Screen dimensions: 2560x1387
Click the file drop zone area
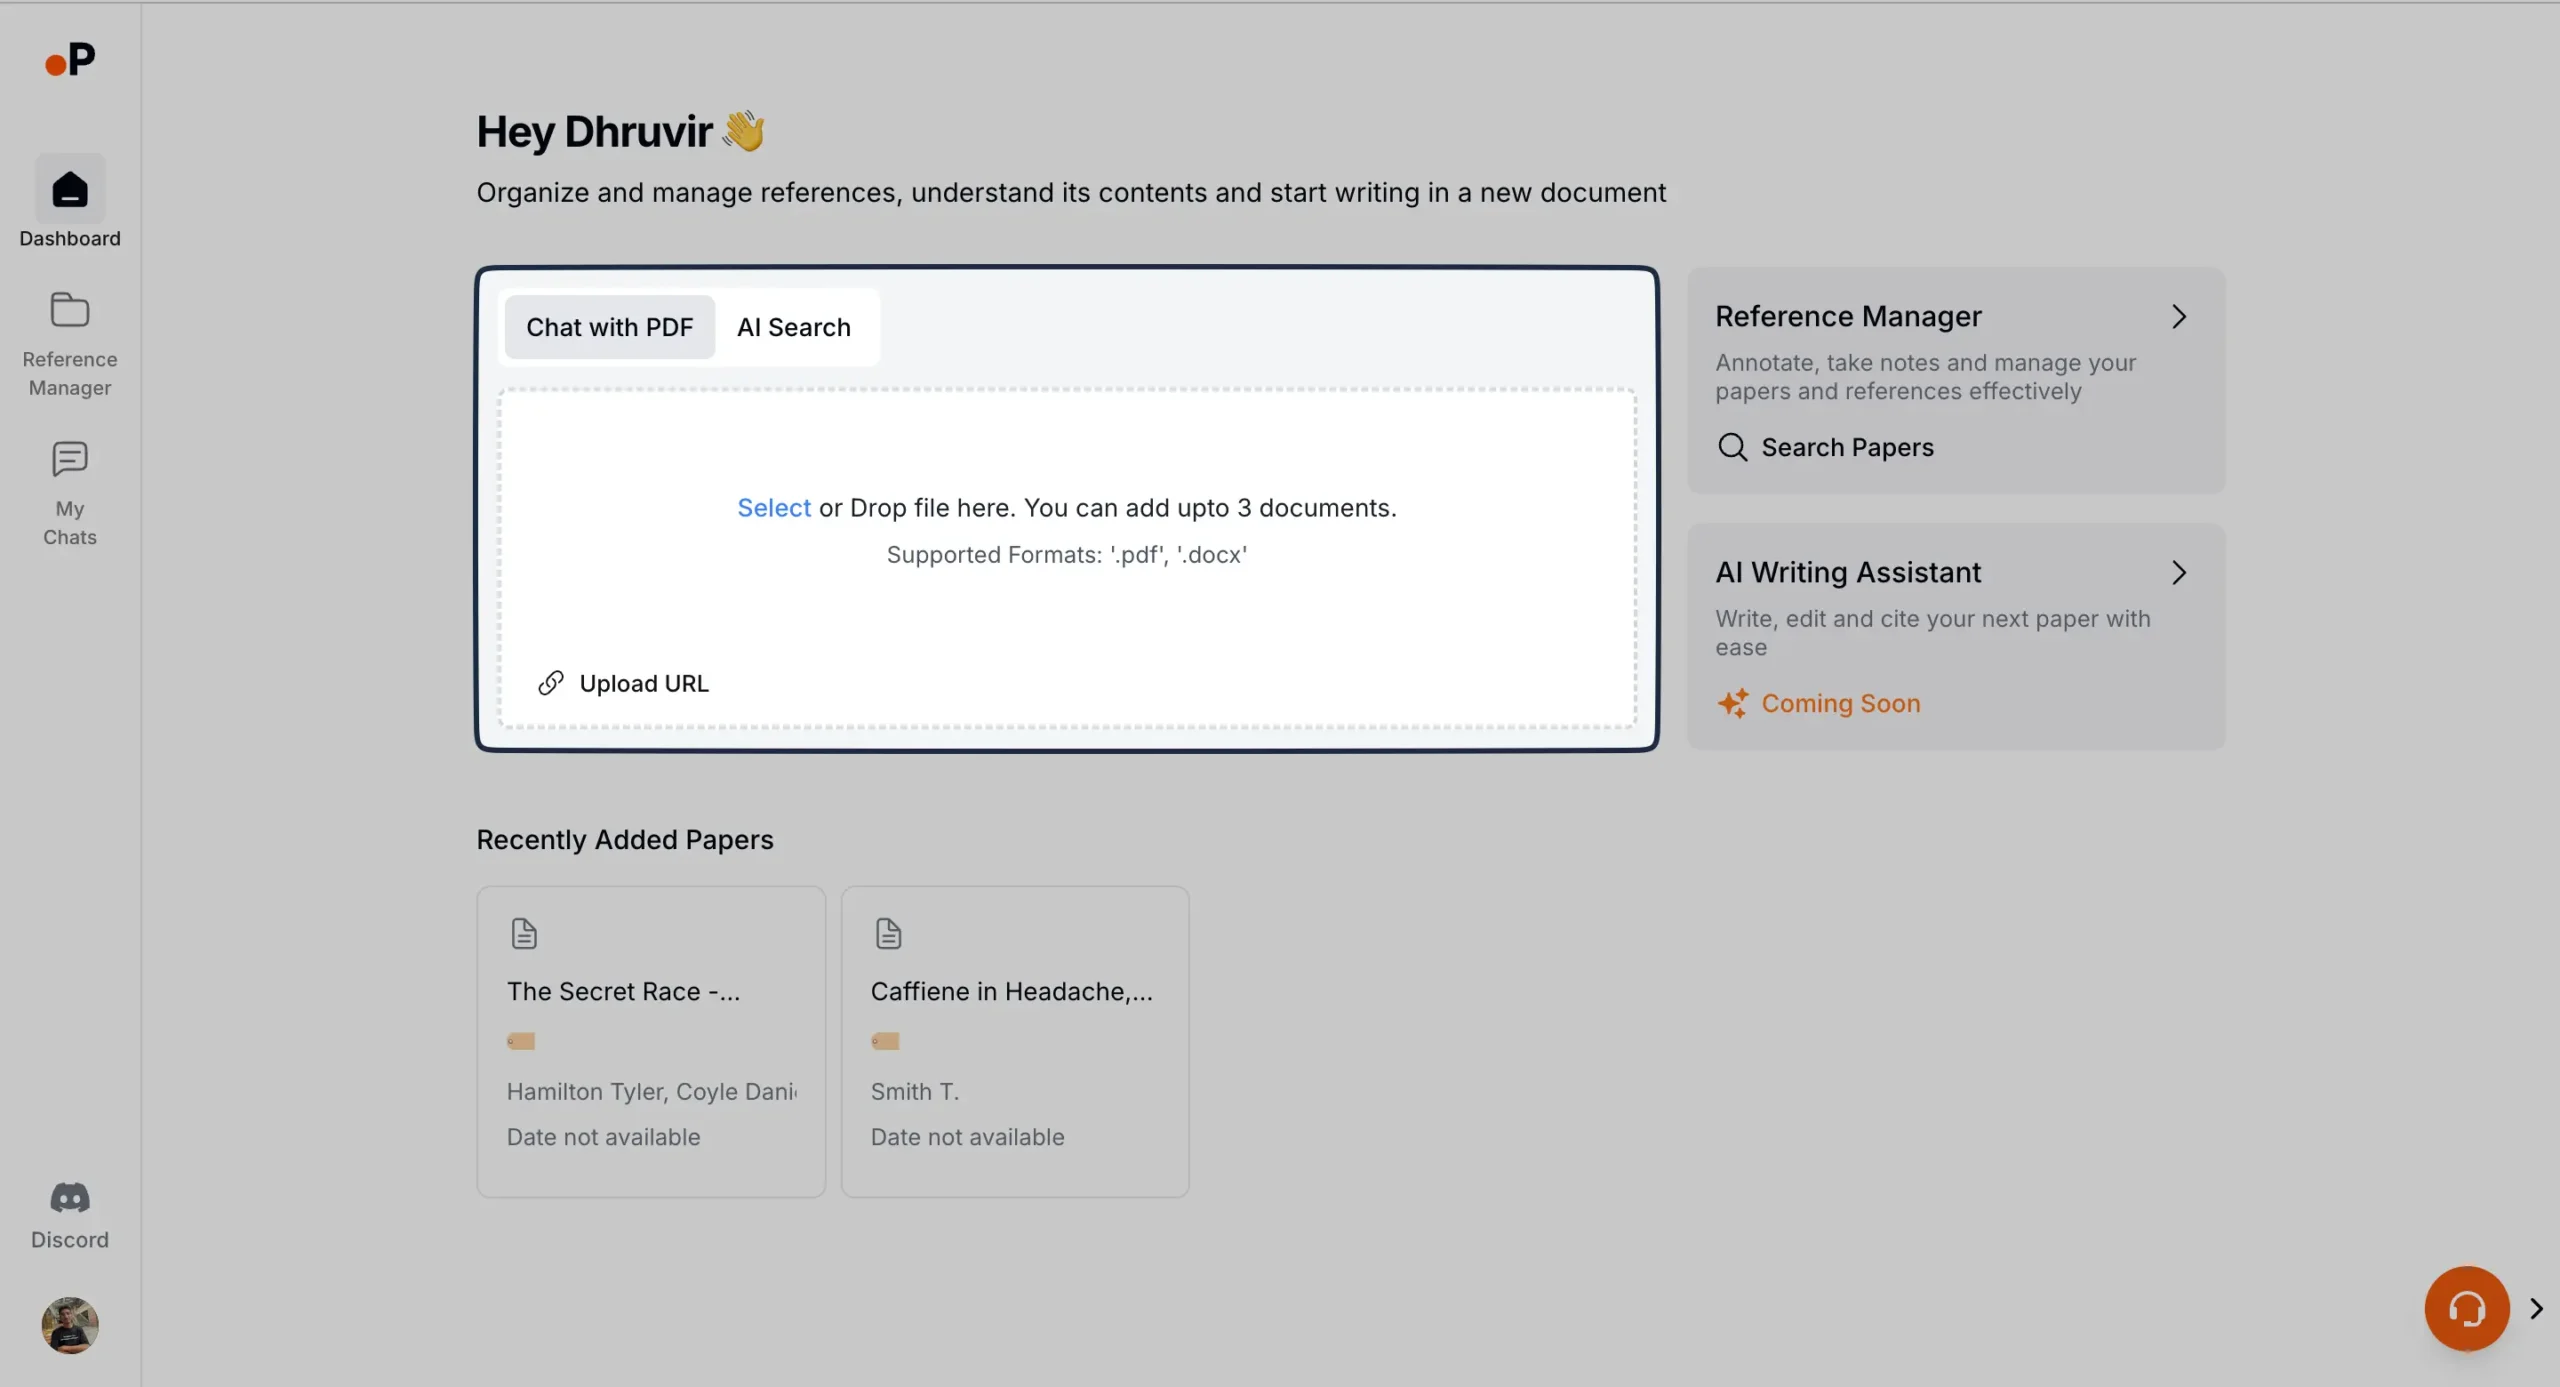1067,558
